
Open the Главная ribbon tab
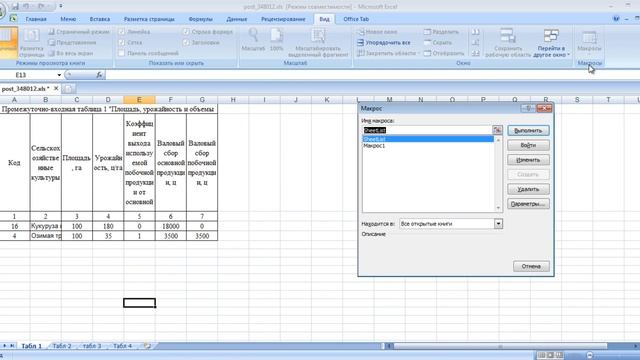[36, 19]
